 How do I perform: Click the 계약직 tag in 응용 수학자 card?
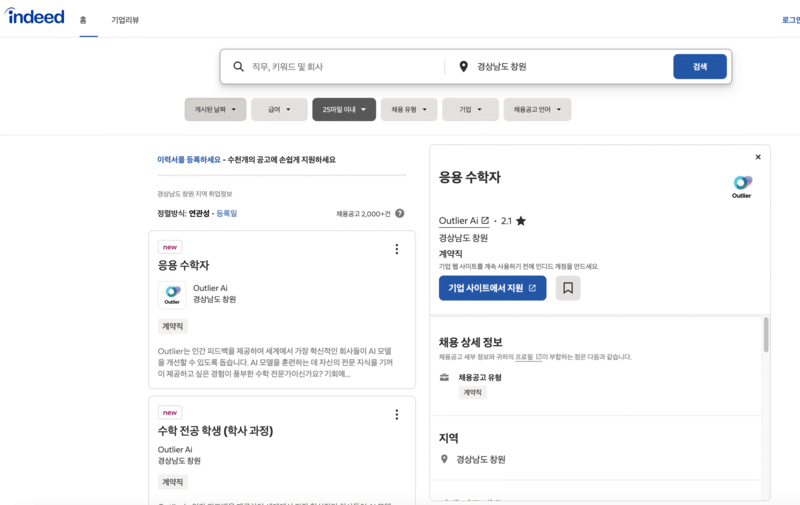point(172,326)
